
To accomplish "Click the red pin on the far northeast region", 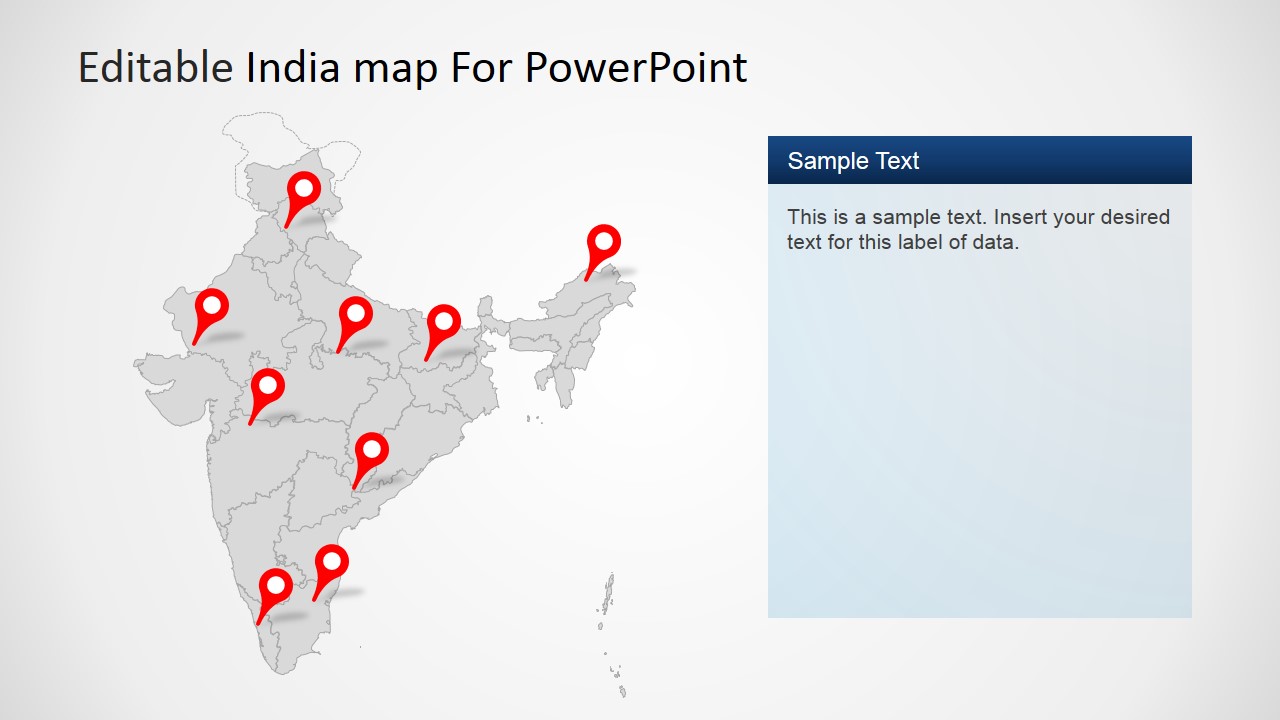I will click(x=602, y=251).
